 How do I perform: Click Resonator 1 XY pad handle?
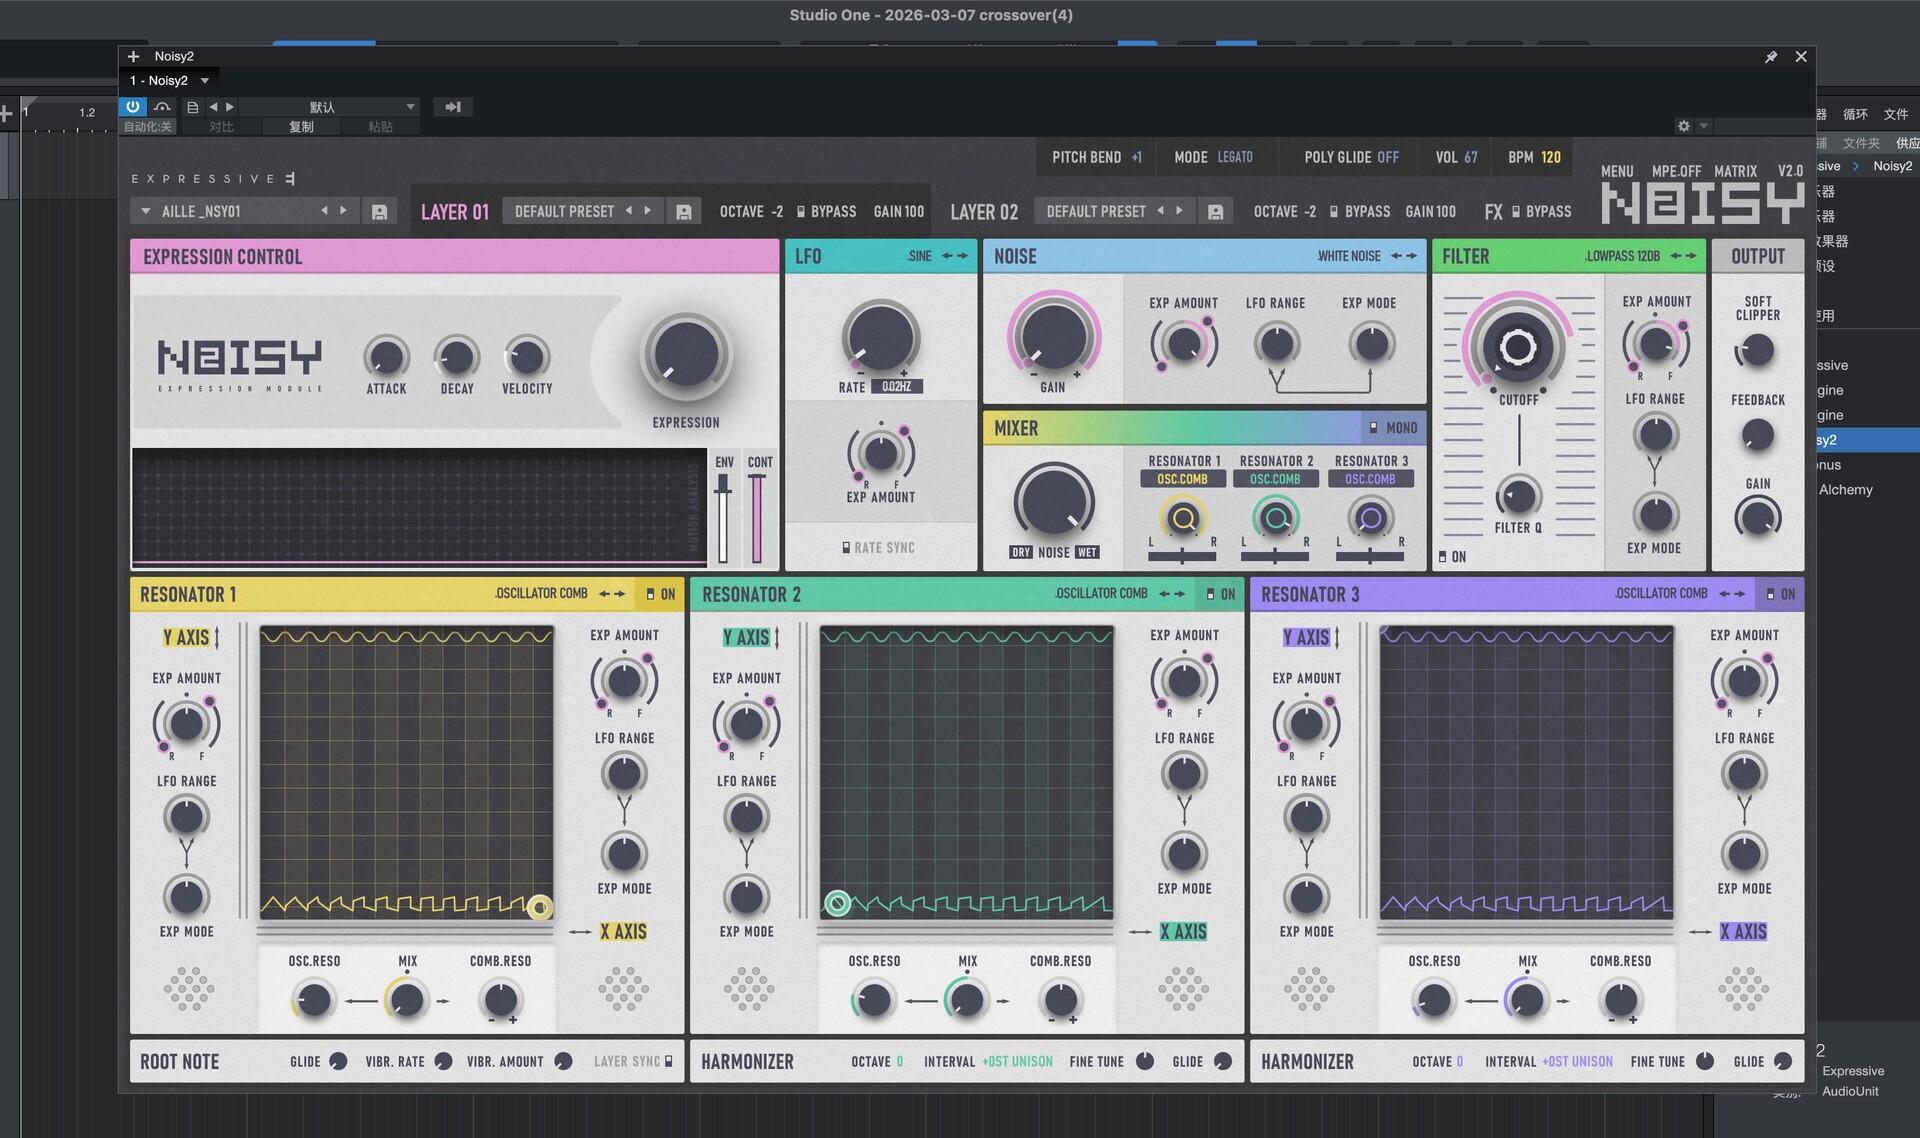pyautogui.click(x=539, y=907)
